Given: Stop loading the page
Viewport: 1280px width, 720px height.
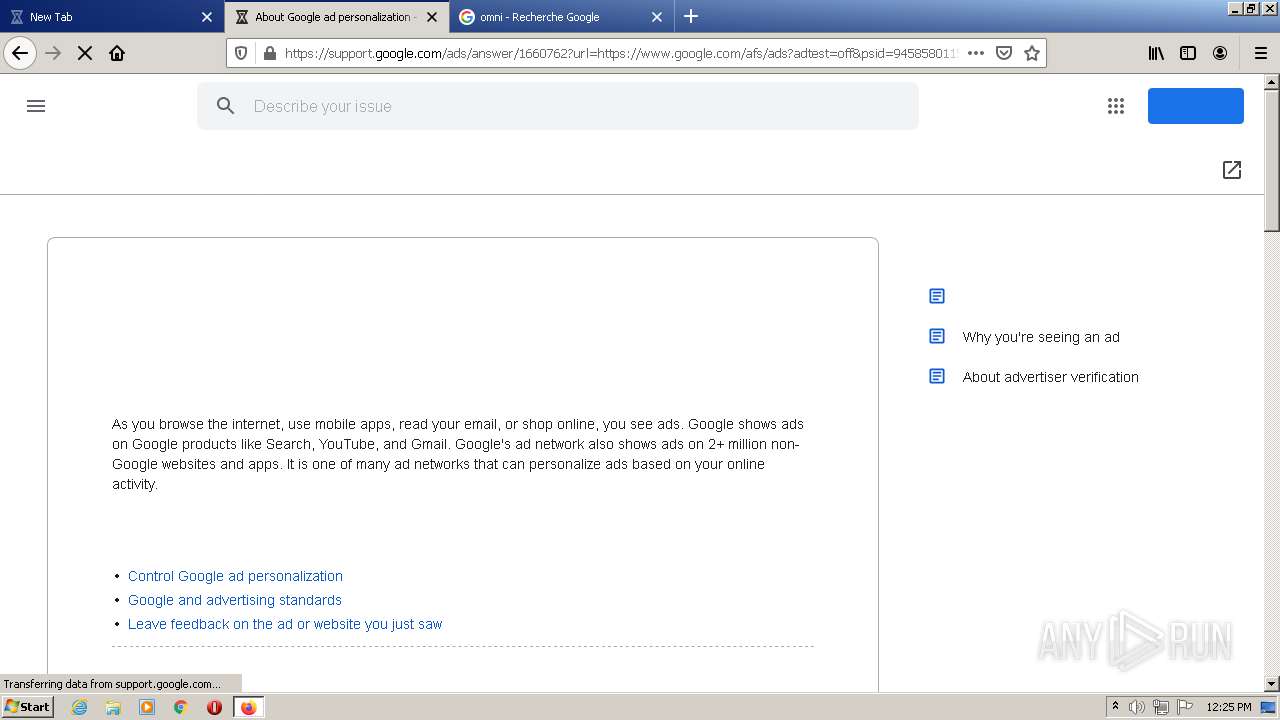Looking at the screenshot, I should pyautogui.click(x=85, y=53).
